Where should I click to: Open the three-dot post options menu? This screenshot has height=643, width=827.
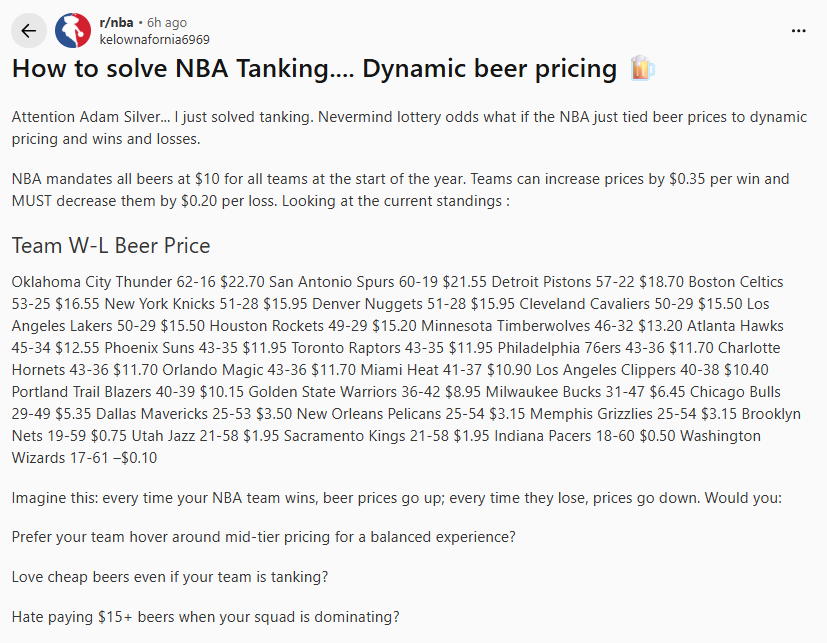pyautogui.click(x=798, y=31)
